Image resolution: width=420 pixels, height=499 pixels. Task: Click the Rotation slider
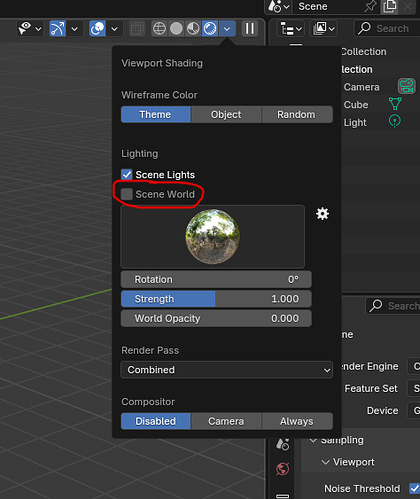(x=216, y=279)
